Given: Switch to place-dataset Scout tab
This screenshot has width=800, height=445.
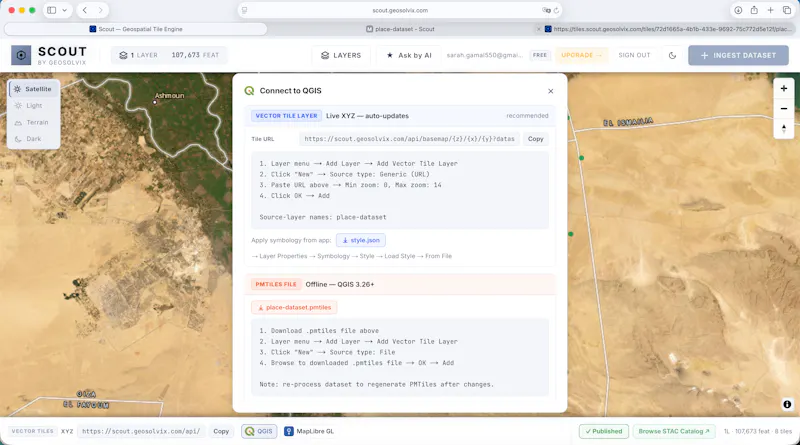Looking at the screenshot, I should [401, 29].
